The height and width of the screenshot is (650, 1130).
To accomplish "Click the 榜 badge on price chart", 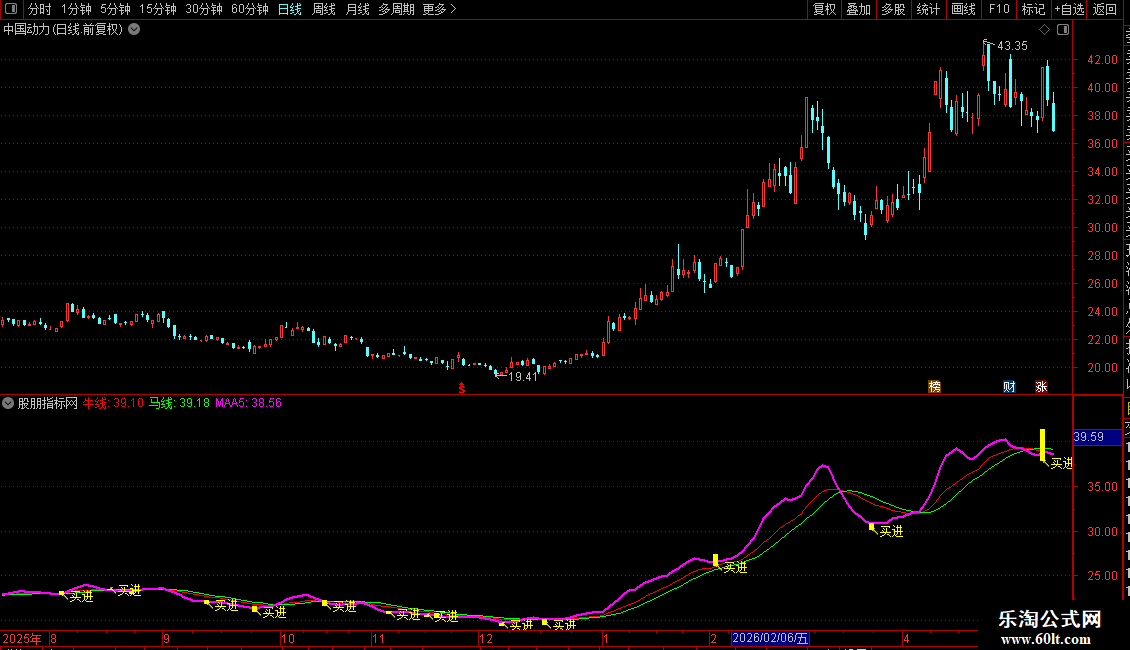I will pyautogui.click(x=935, y=387).
